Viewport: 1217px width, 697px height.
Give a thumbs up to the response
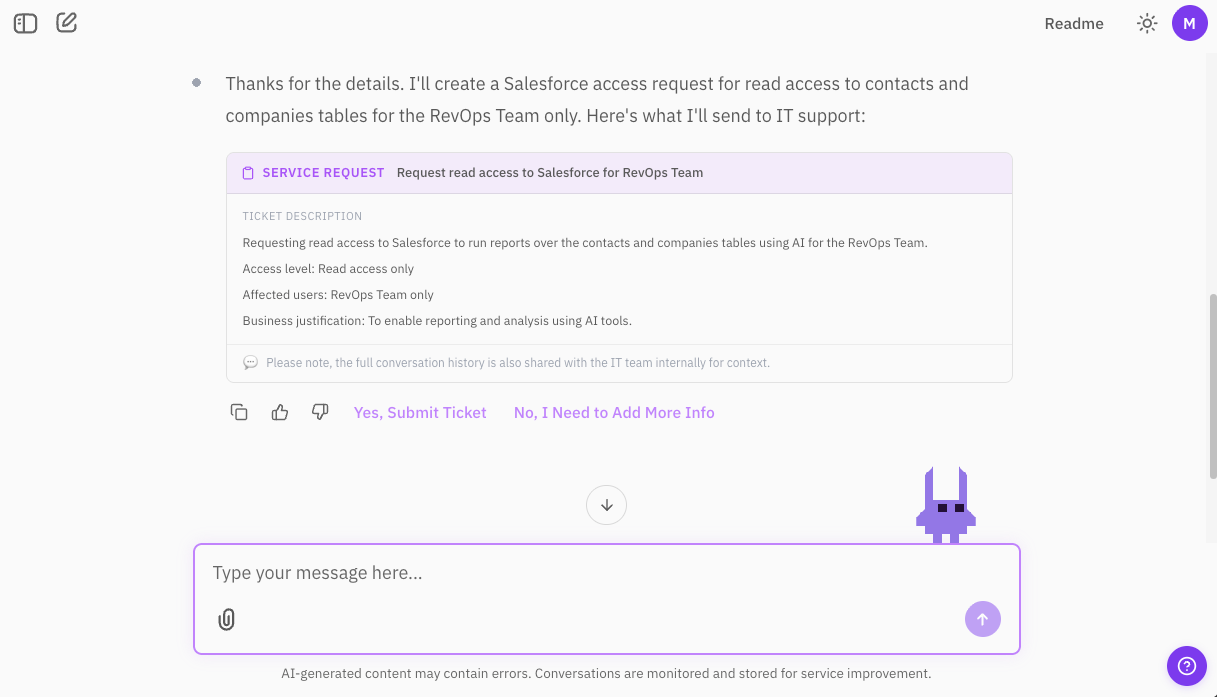(279, 412)
